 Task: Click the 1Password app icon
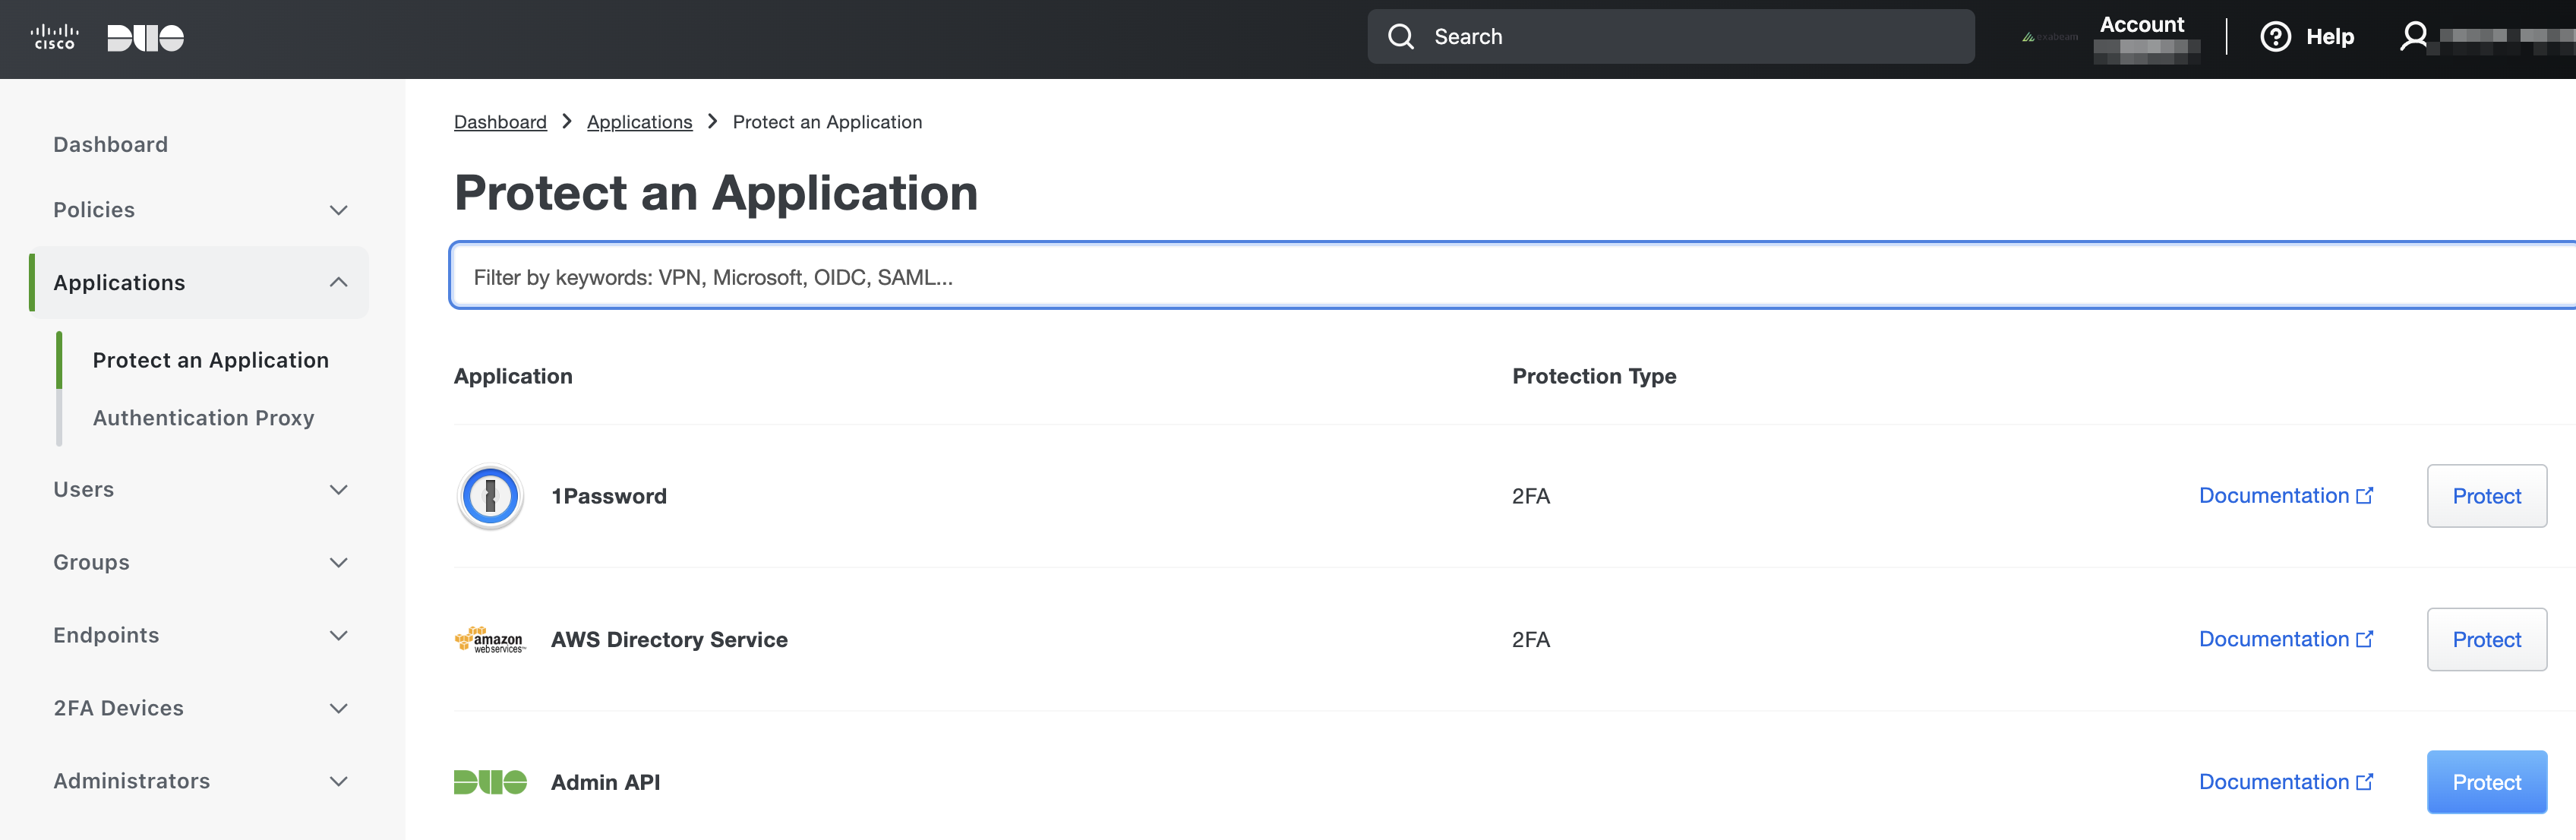490,496
